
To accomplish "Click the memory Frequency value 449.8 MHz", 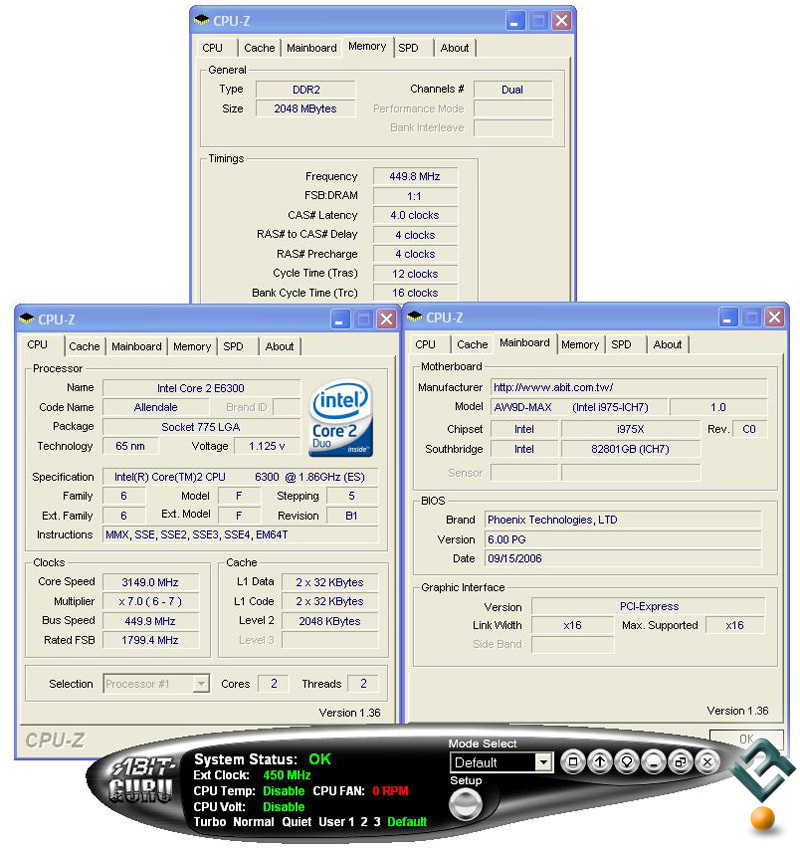I will tap(415, 176).
